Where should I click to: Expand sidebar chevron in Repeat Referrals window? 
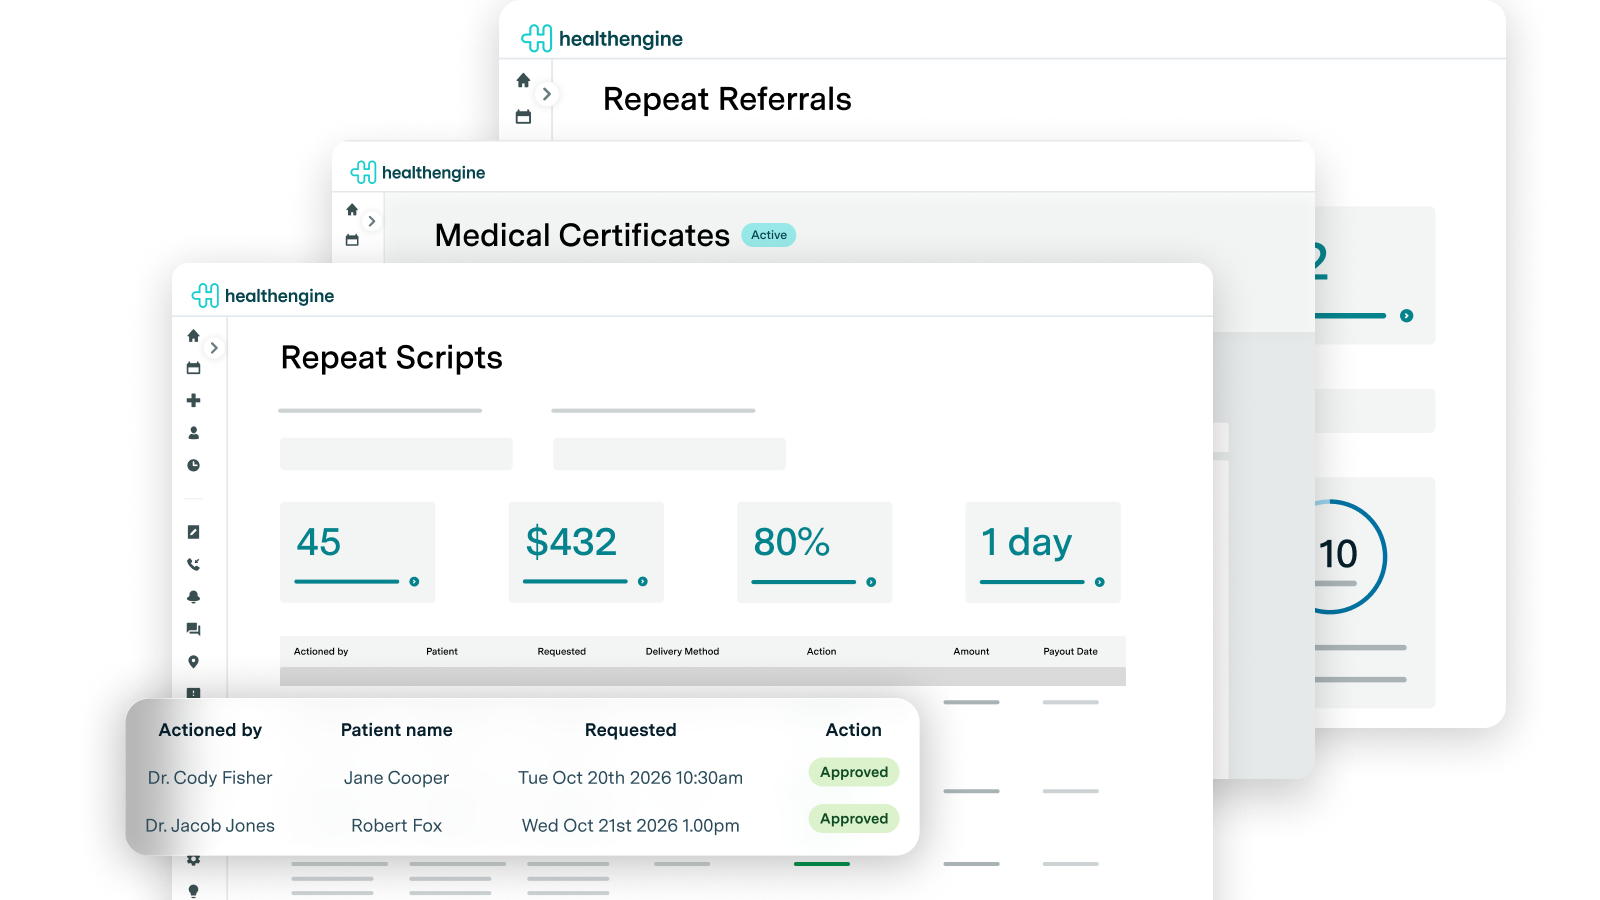546,94
